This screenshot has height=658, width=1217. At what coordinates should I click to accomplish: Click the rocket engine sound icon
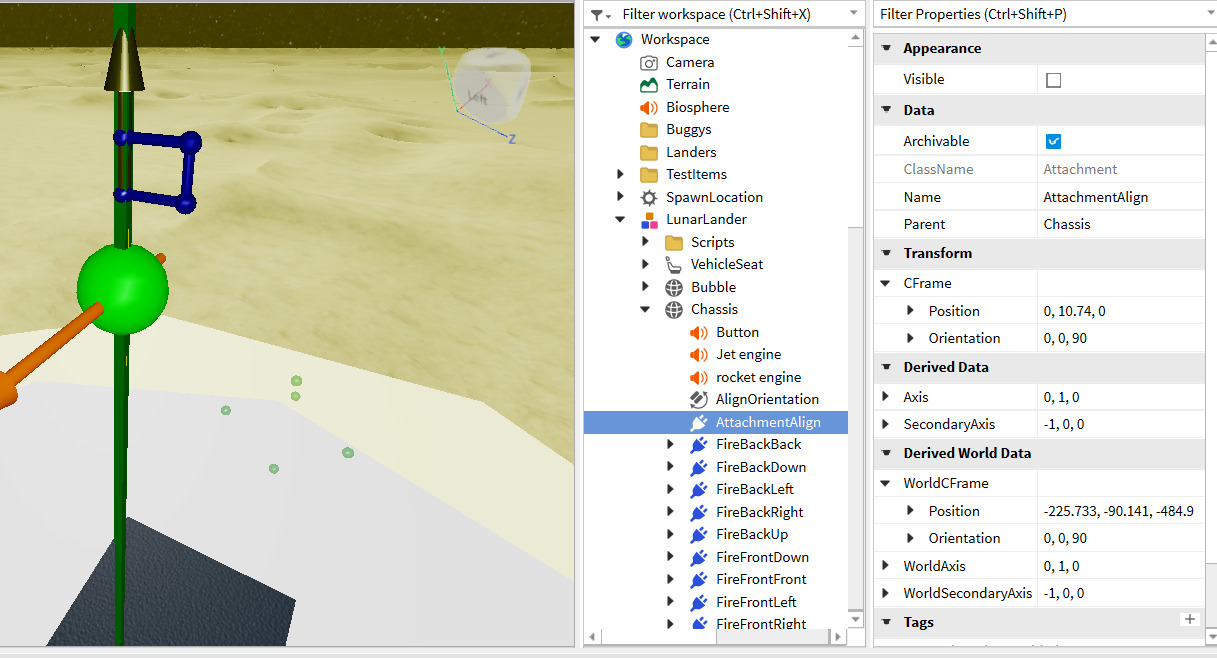pyautogui.click(x=697, y=376)
